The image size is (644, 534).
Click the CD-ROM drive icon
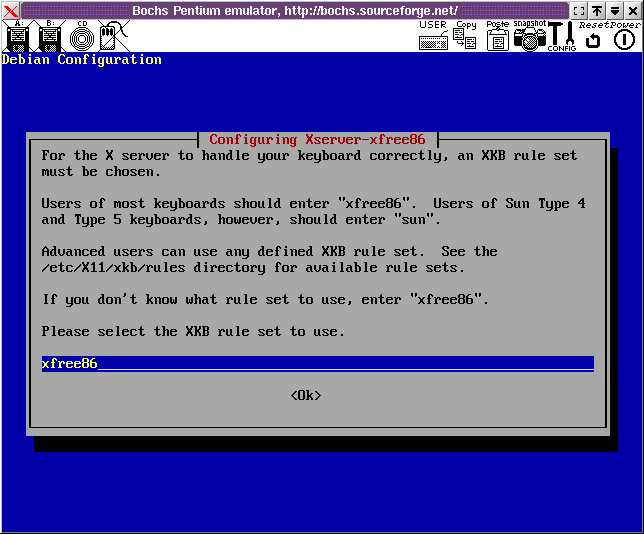click(x=81, y=37)
